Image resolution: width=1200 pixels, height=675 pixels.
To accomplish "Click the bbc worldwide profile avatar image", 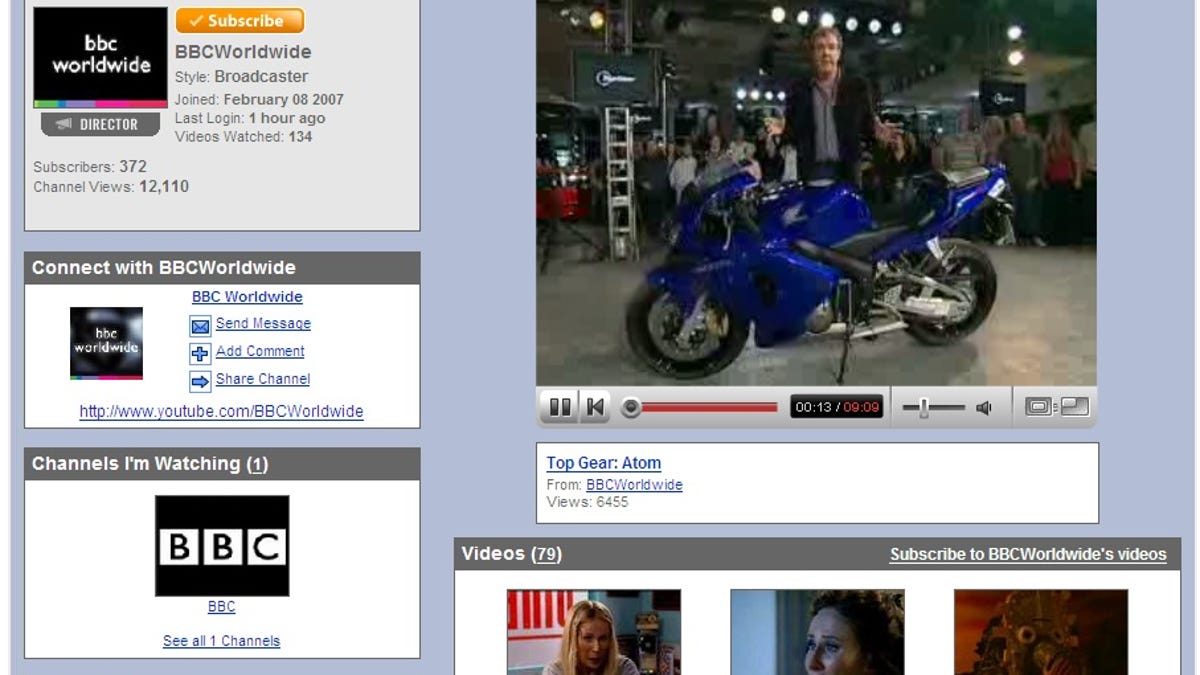I will (x=100, y=57).
